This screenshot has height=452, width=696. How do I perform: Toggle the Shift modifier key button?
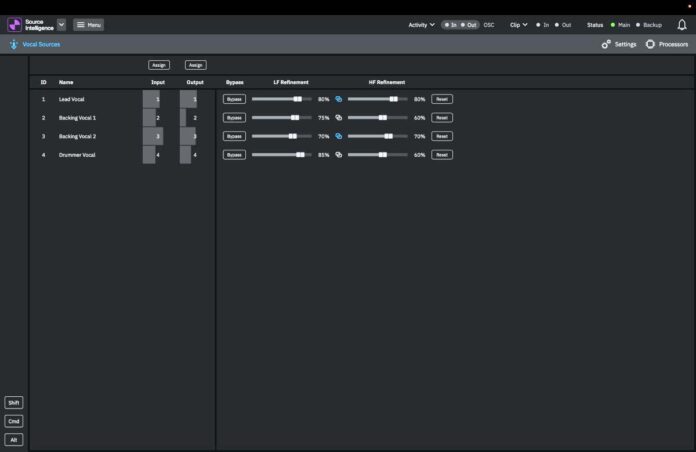pyautogui.click(x=14, y=403)
